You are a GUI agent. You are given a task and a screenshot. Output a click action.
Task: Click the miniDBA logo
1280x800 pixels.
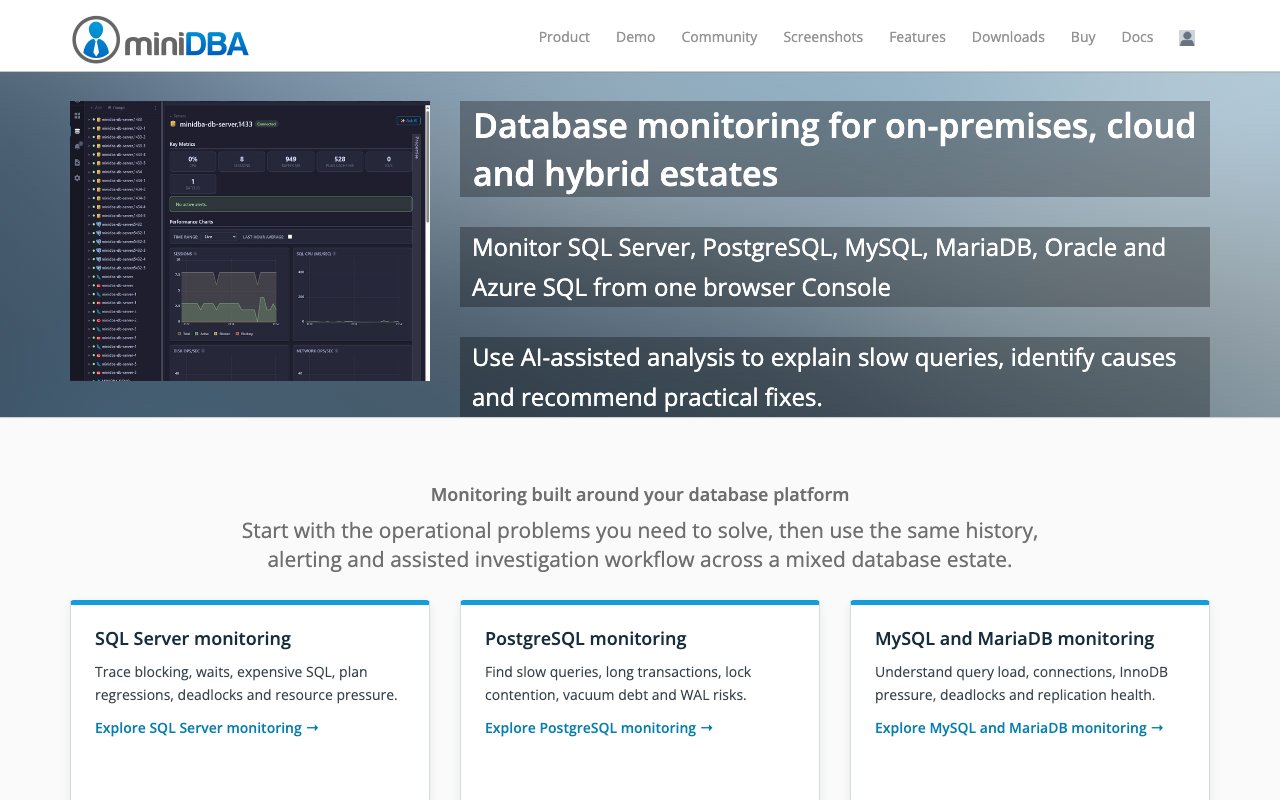click(160, 40)
